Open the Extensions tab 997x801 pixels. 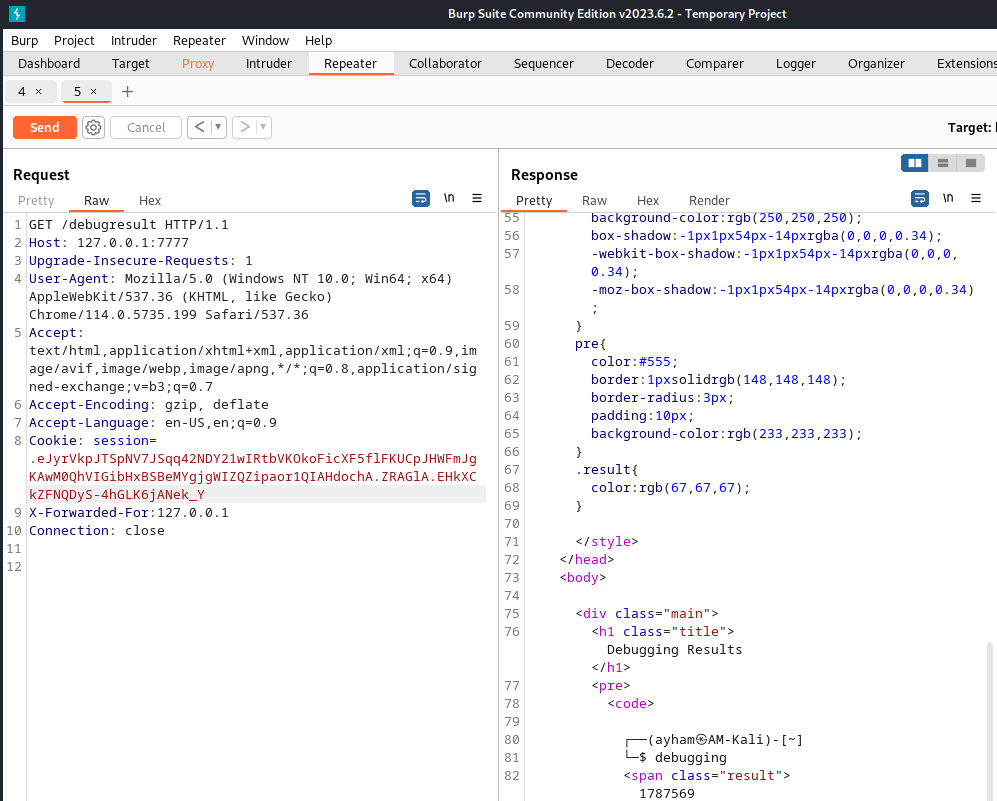[x=966, y=64]
